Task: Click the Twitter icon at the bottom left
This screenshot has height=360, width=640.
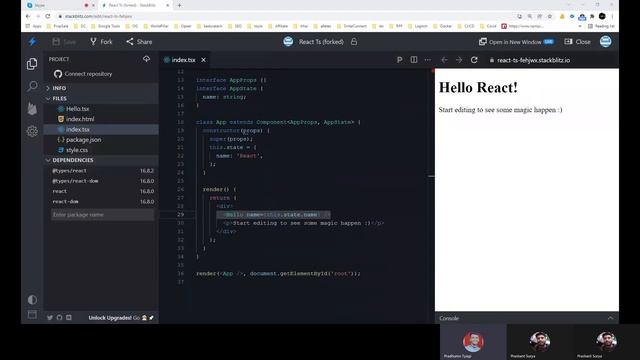Action: [x=50, y=318]
